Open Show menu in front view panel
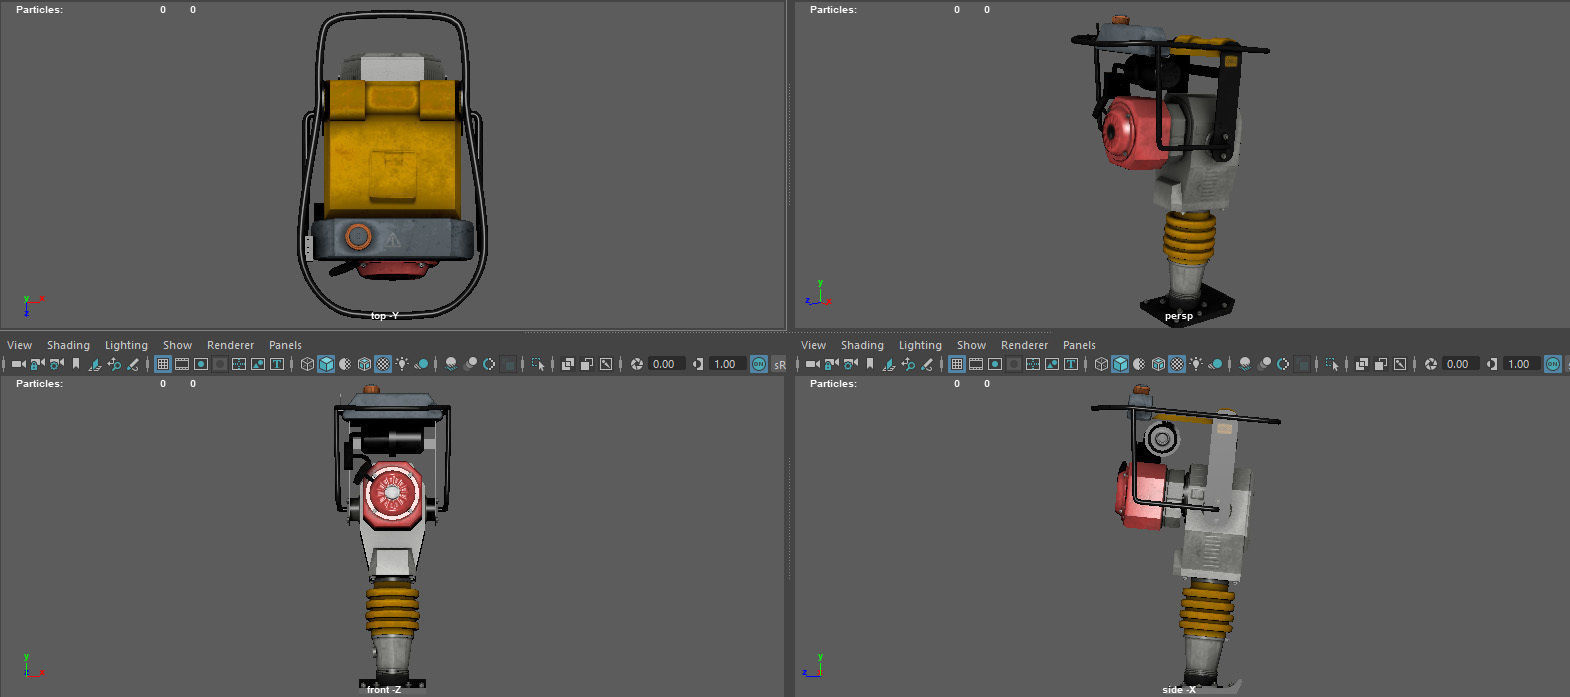1570x697 pixels. [177, 345]
